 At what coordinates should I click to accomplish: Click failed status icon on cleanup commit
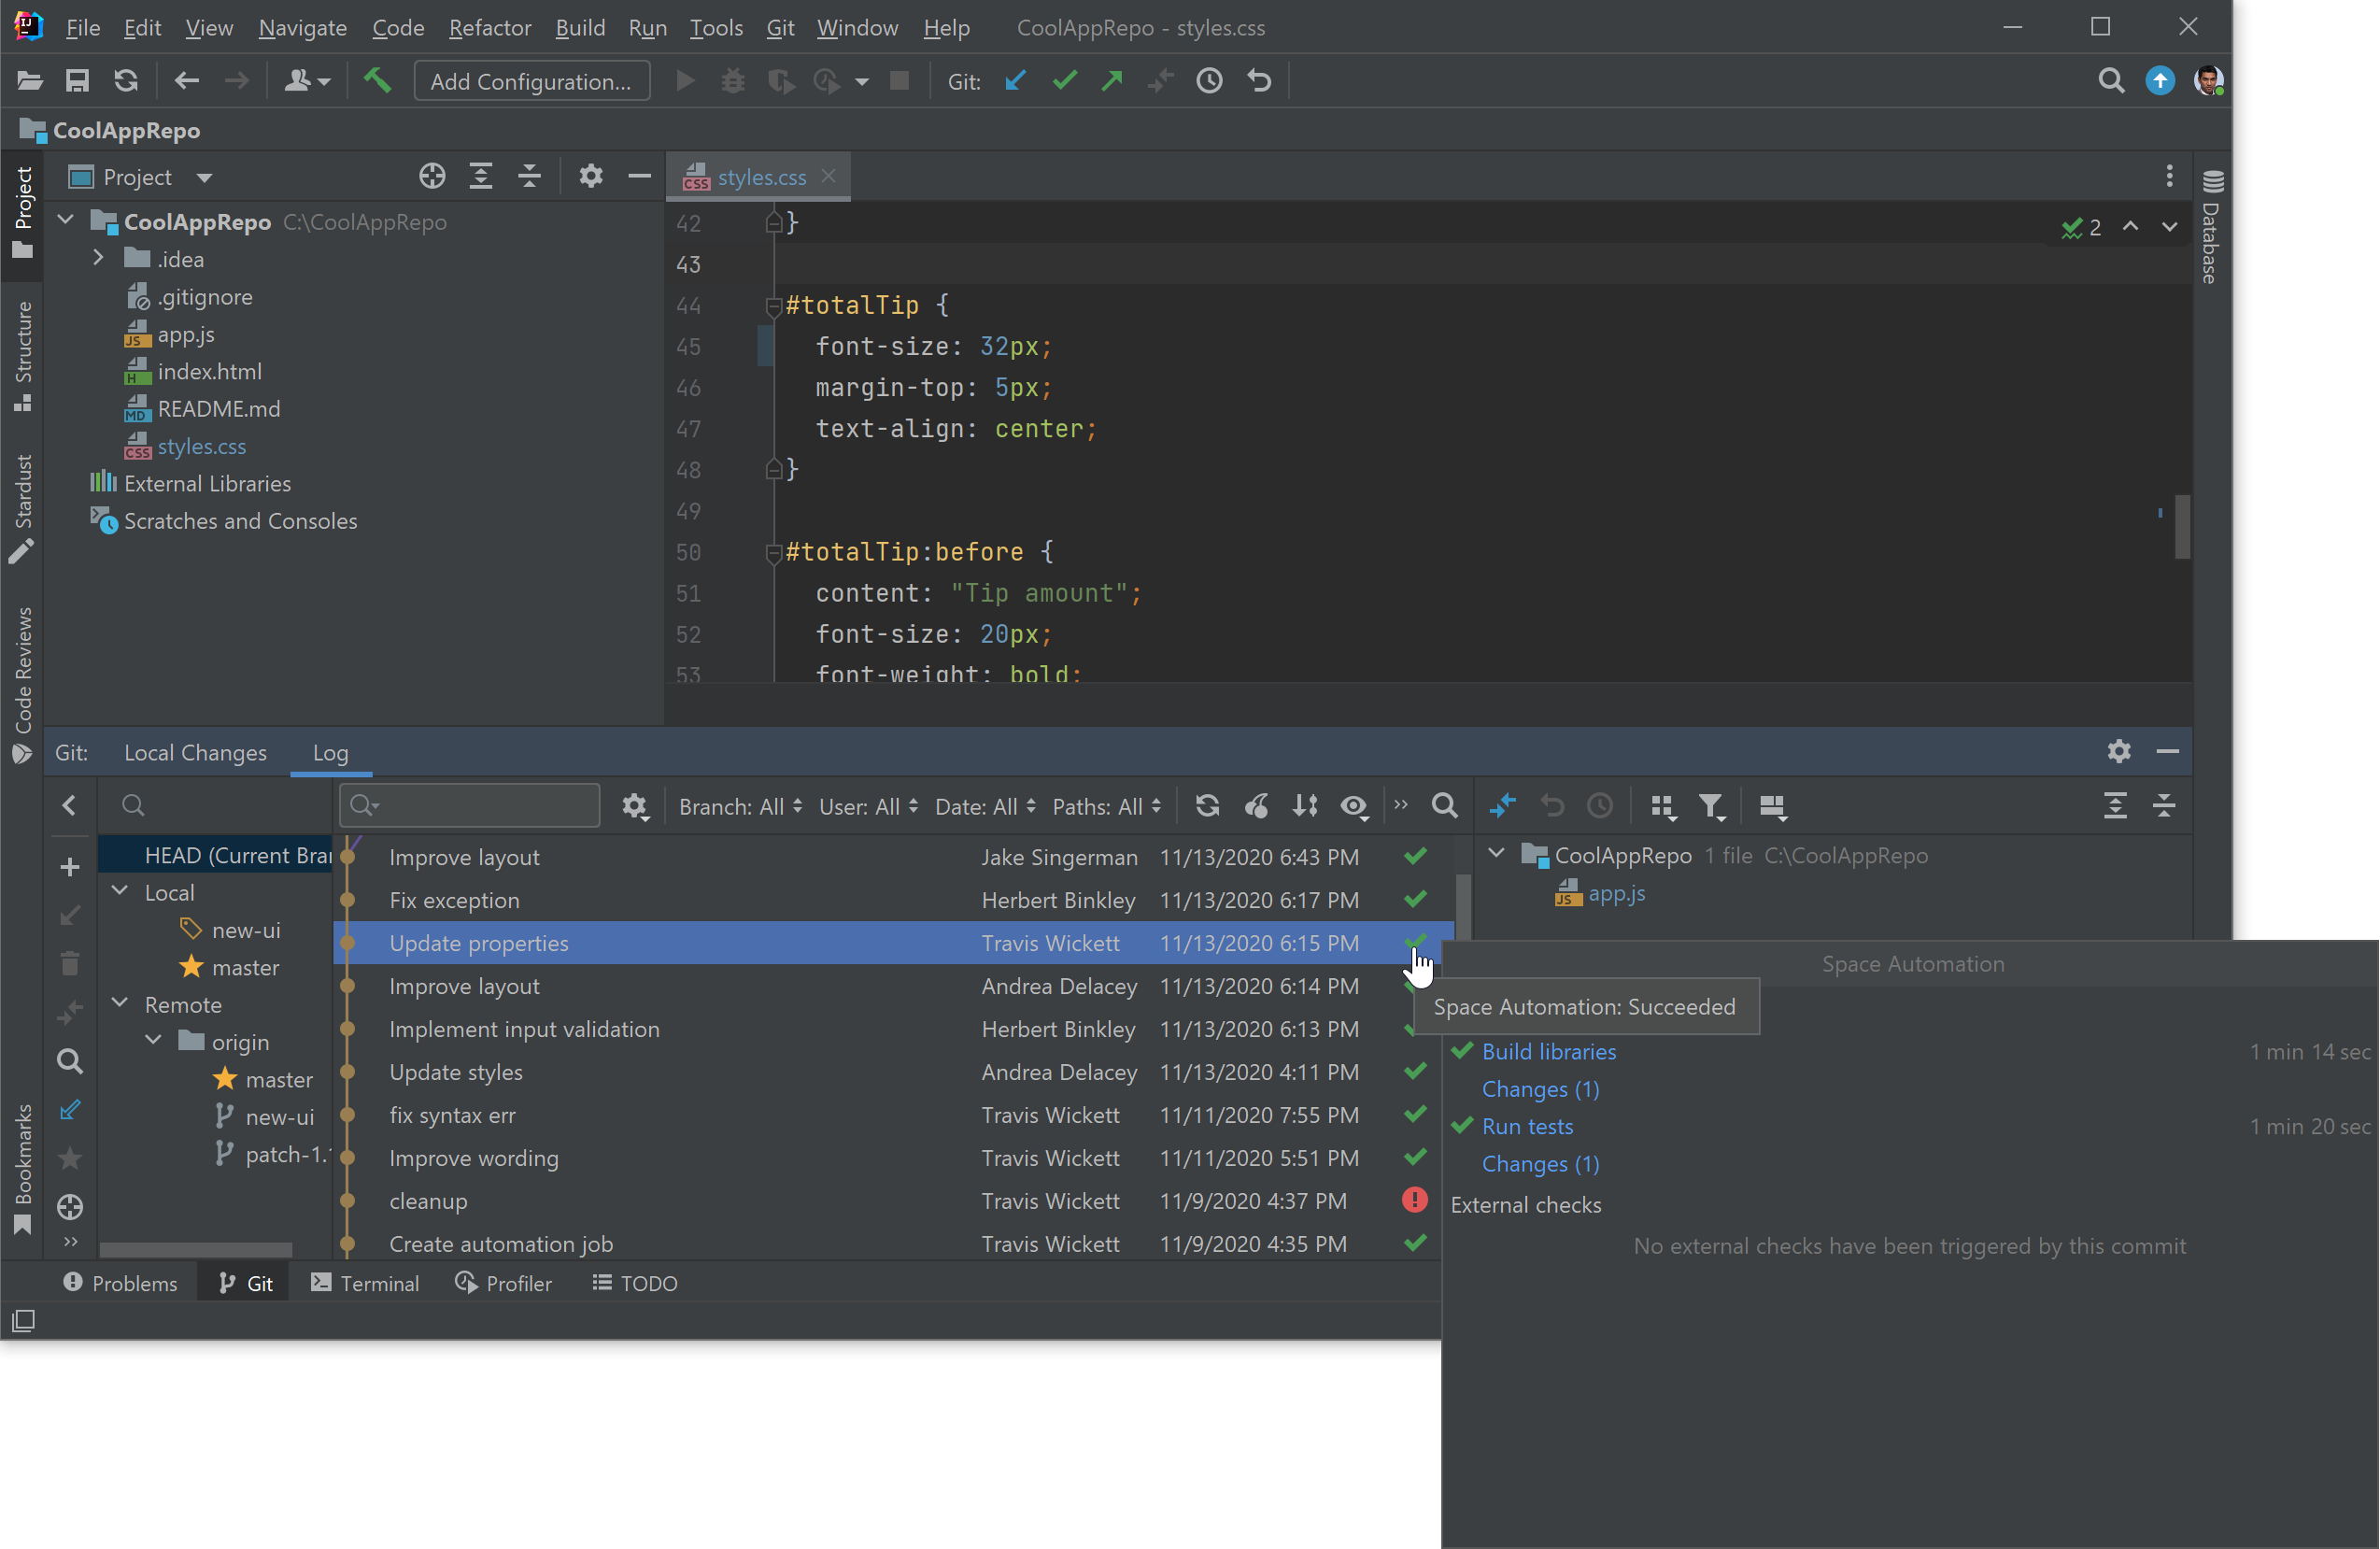[x=1414, y=1200]
